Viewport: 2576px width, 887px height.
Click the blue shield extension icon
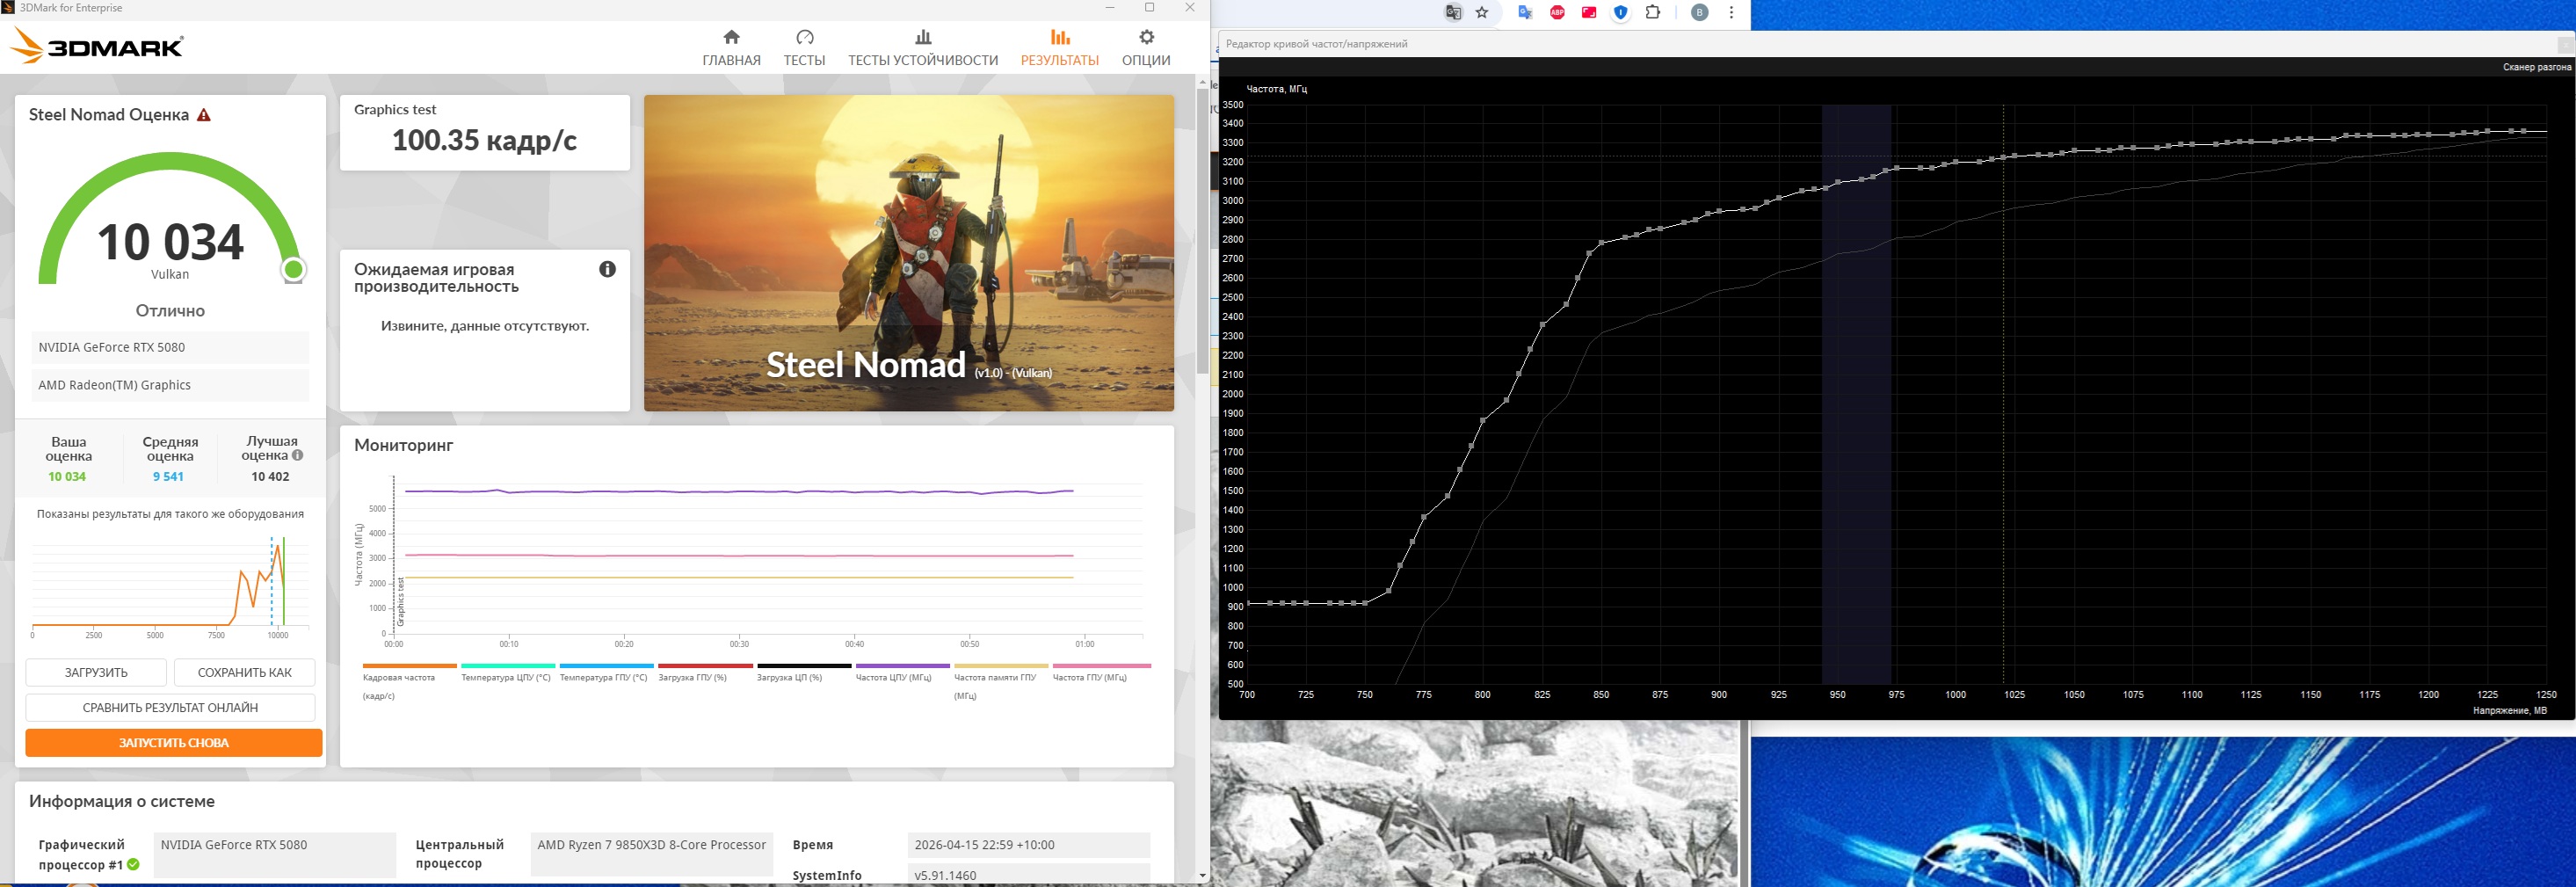coord(1621,13)
